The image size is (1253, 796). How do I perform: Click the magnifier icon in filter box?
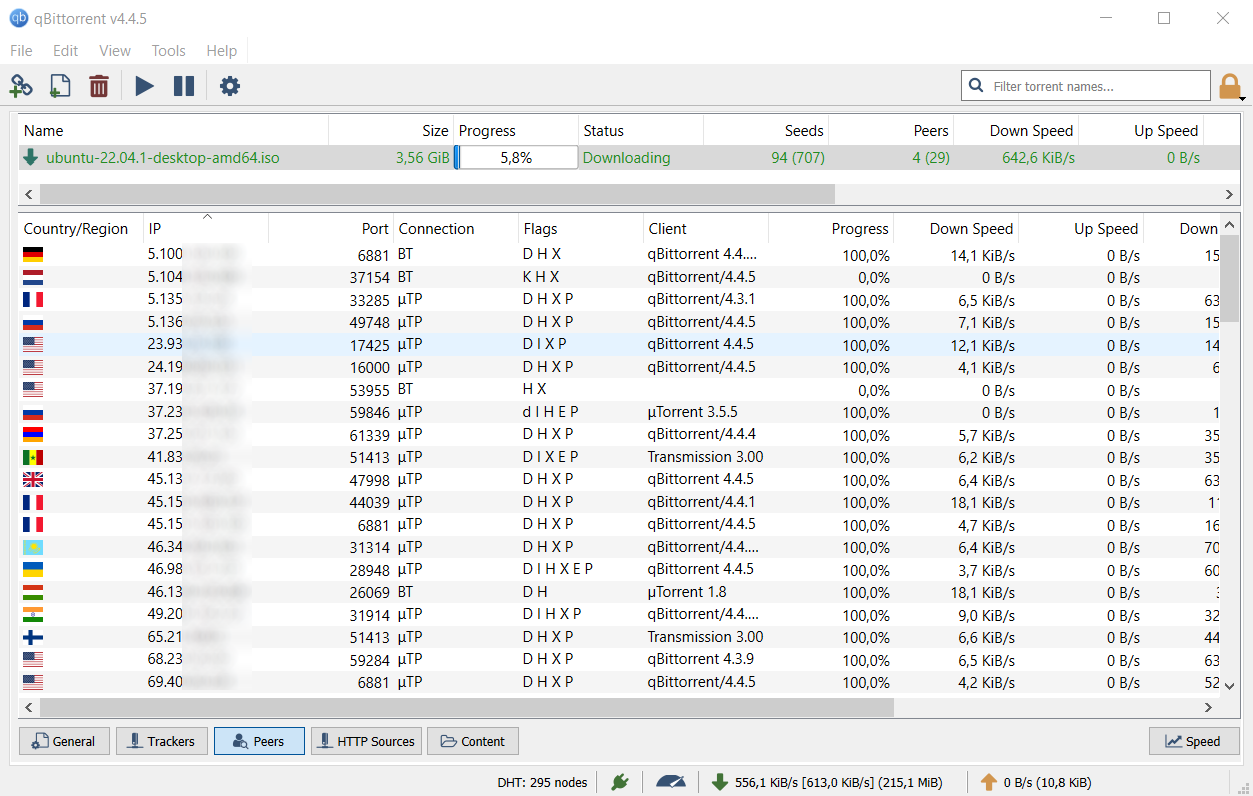[976, 86]
